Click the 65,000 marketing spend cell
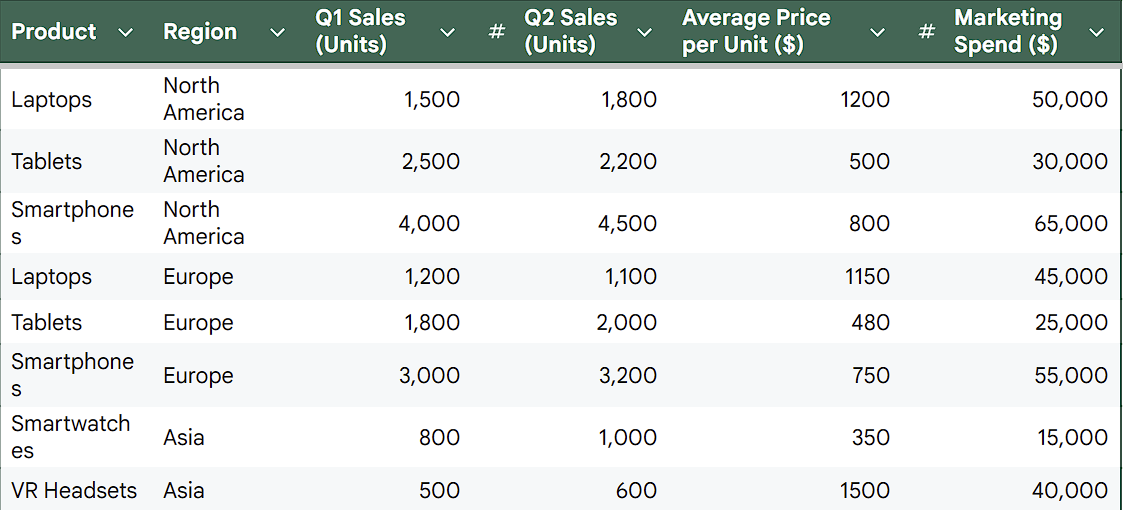Viewport: 1123px width, 510px height. [x=1070, y=223]
